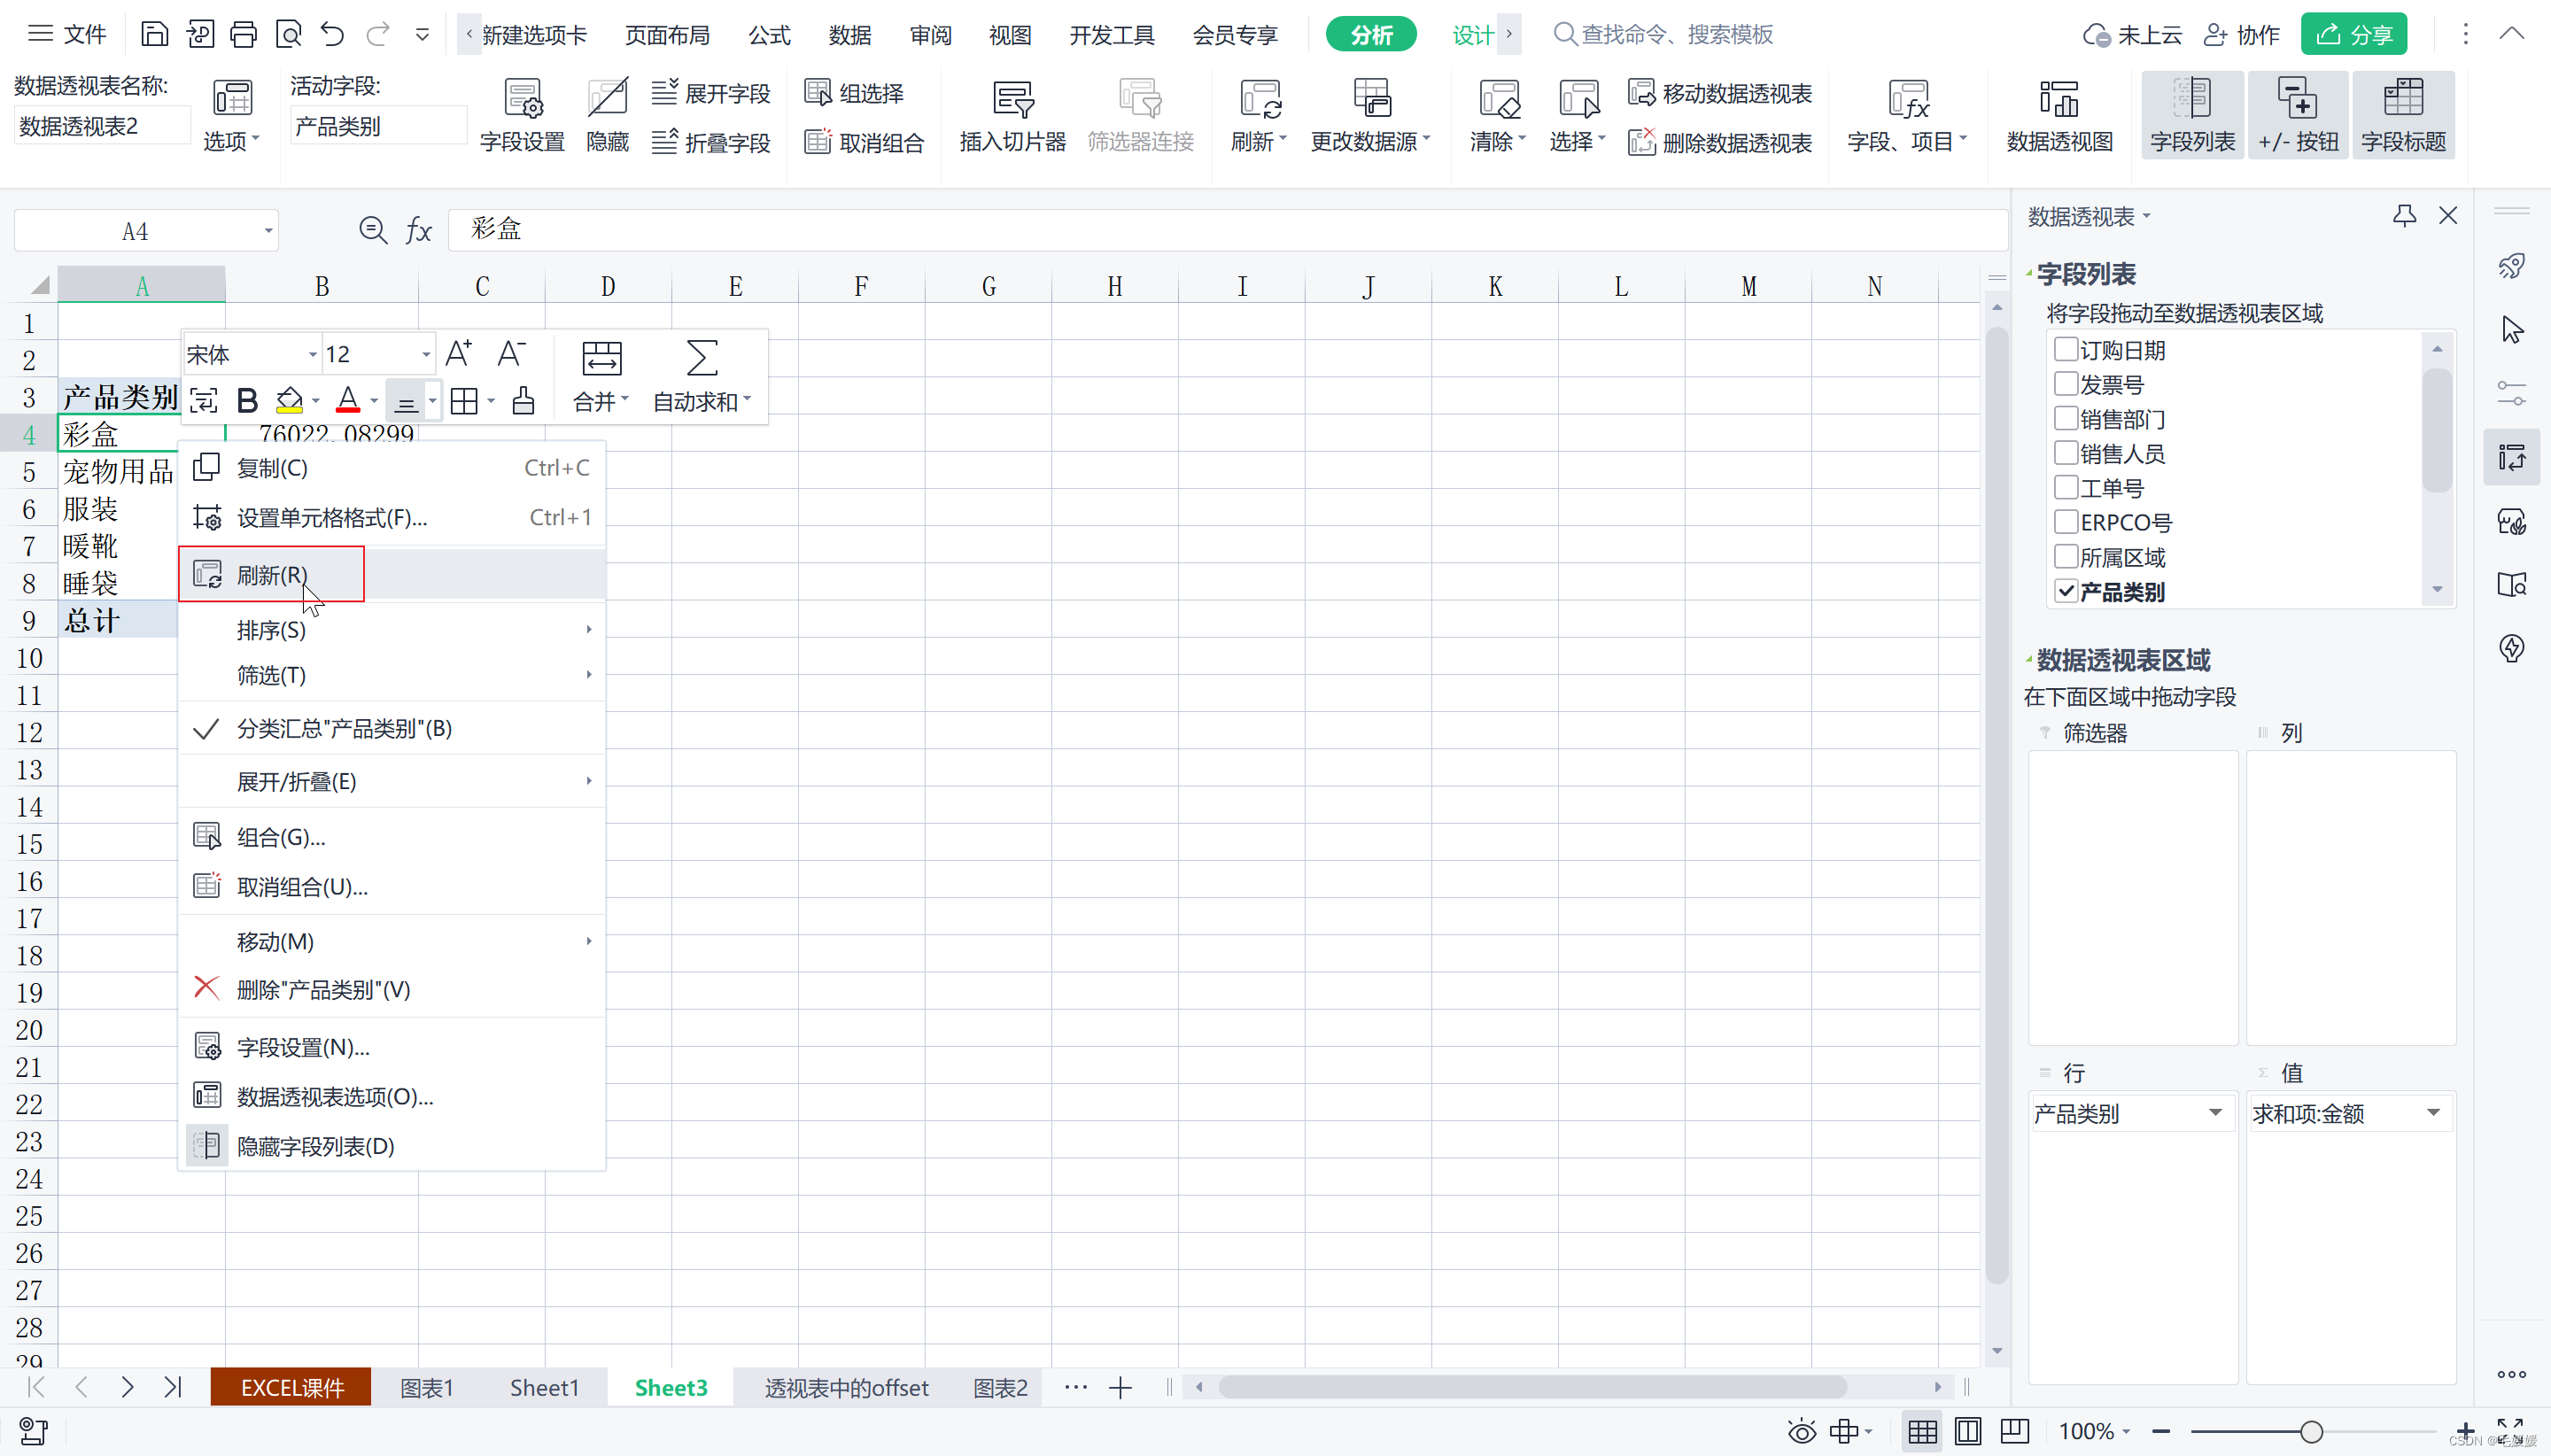Toggle 字段列表 ribbon button

pos(2192,116)
